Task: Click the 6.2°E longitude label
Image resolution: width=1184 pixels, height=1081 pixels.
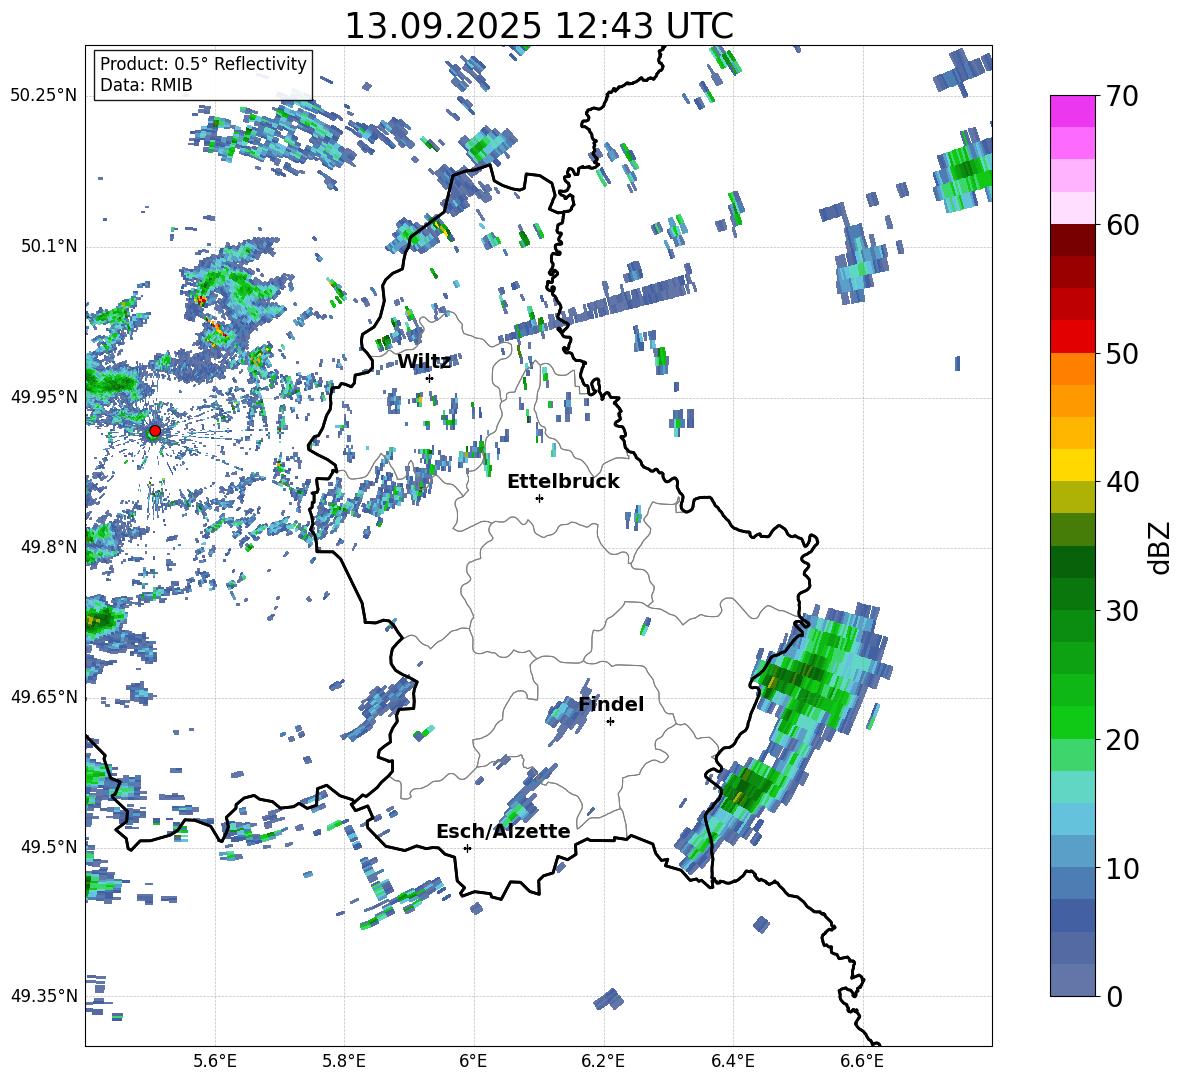Action: pos(603,1061)
